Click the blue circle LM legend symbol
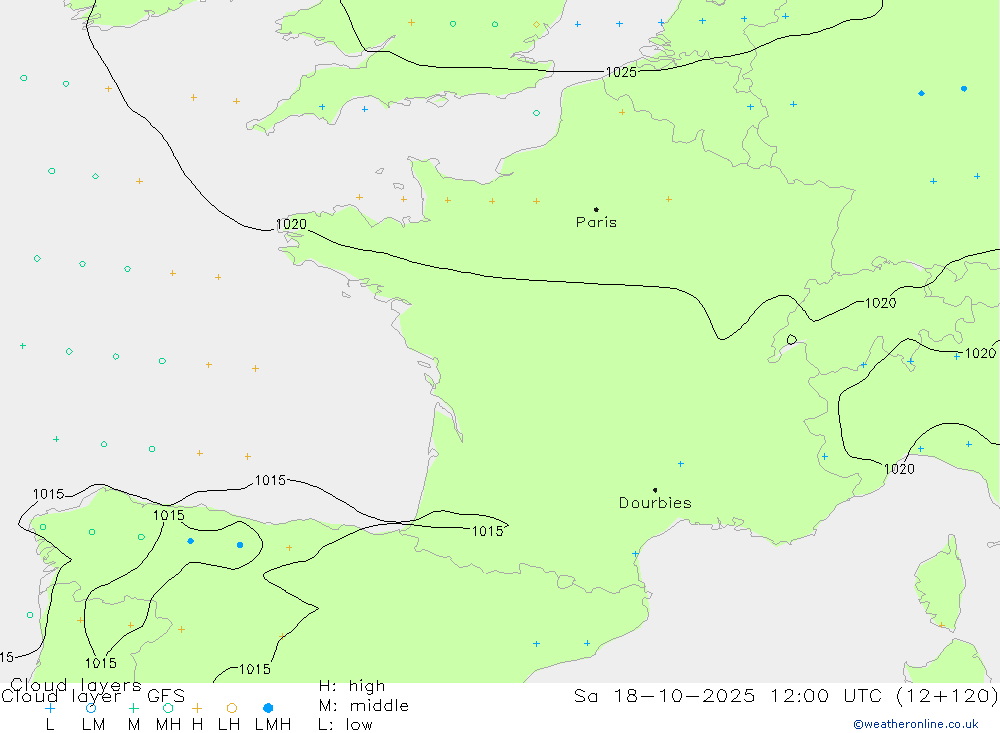 coord(91,708)
